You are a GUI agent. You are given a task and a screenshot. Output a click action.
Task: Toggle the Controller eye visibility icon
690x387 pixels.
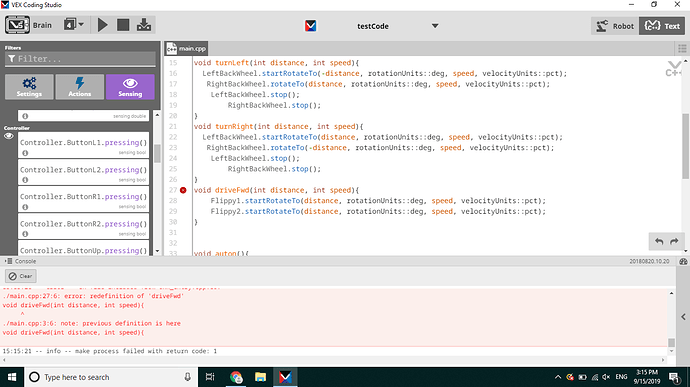click(x=9, y=136)
